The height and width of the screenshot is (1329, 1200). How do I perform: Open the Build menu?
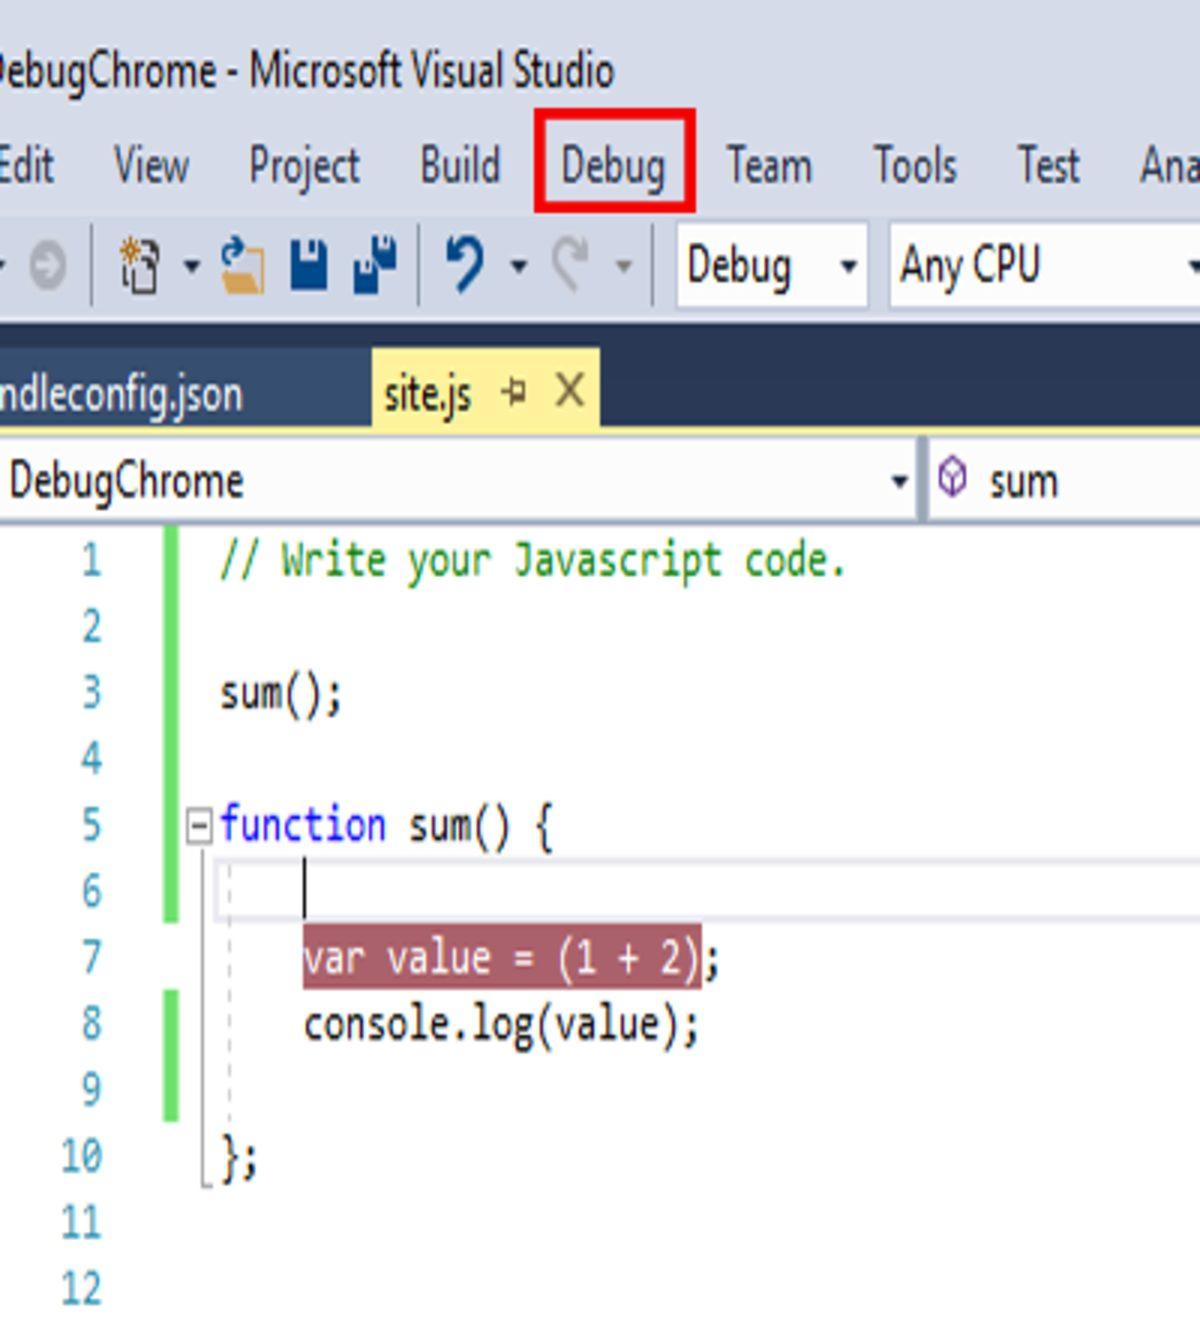[x=460, y=166]
